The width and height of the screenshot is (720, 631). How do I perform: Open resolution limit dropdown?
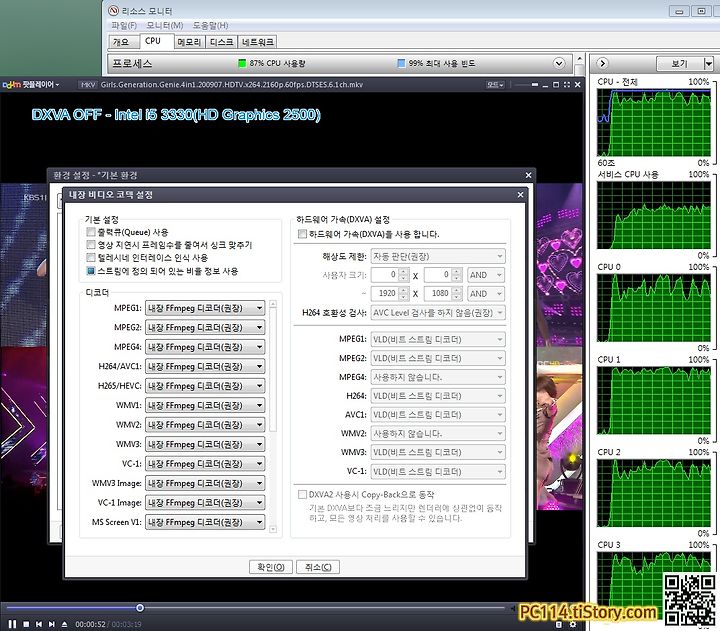tap(438, 256)
